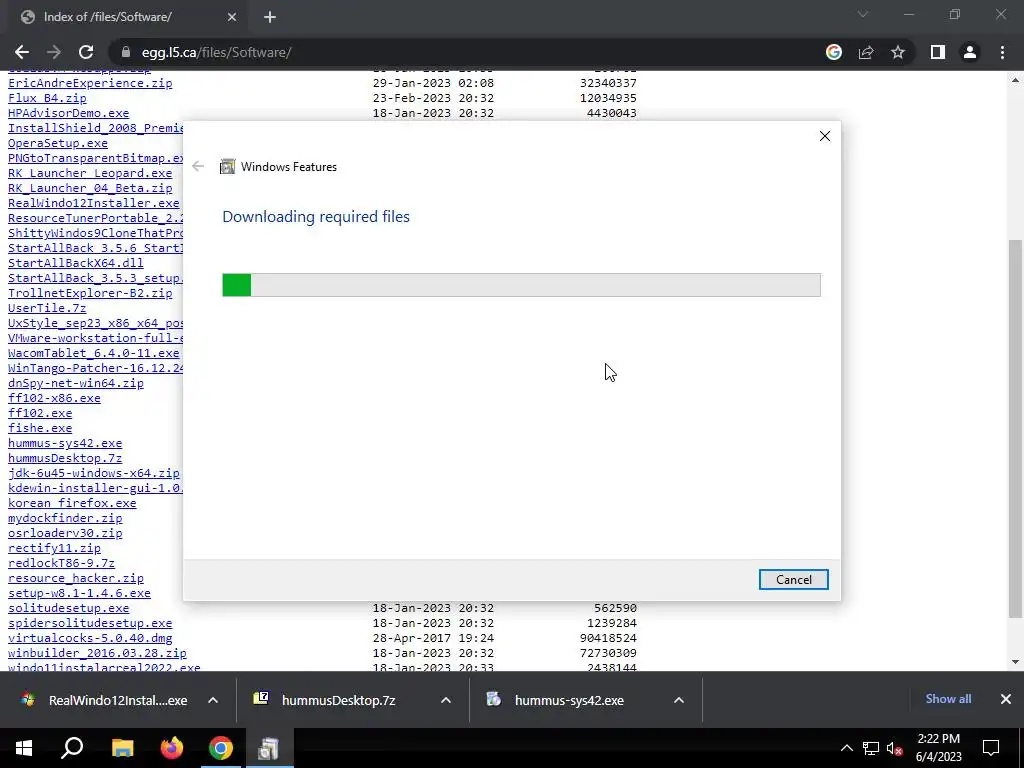Click the page vertical scrollbar
Viewport: 1024px width, 768px height.
[1016, 428]
